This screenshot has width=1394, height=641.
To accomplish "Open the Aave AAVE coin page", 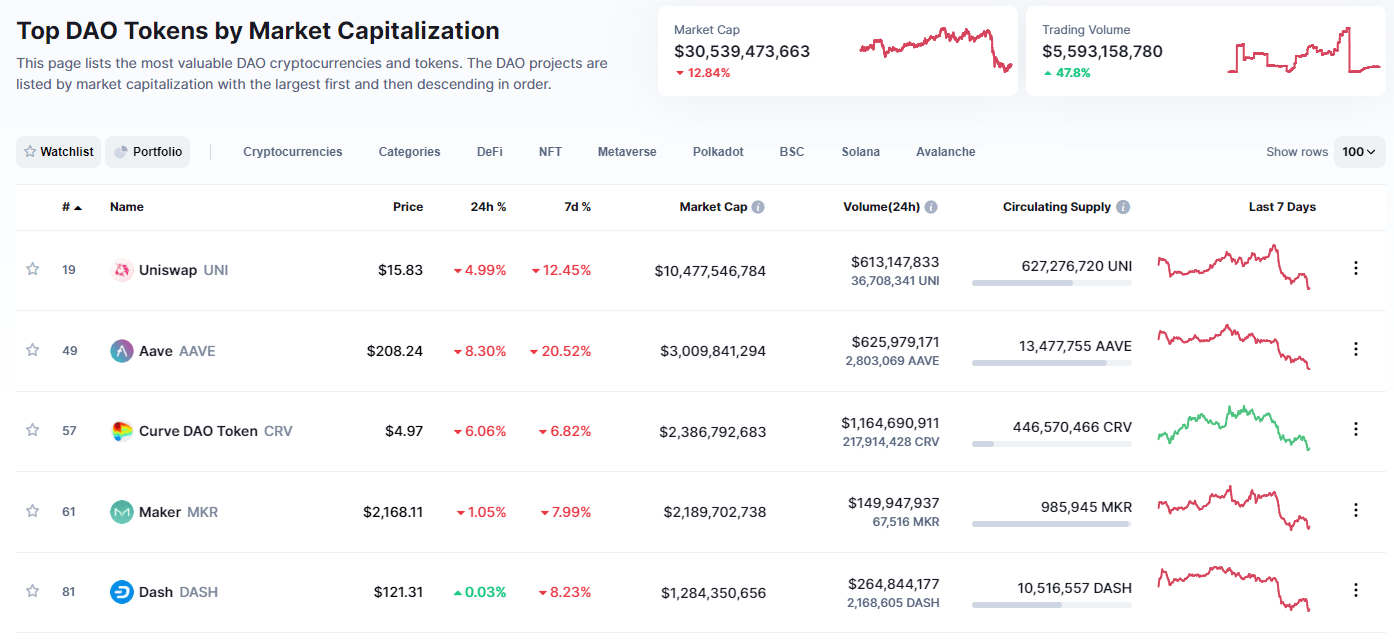I will [x=177, y=351].
